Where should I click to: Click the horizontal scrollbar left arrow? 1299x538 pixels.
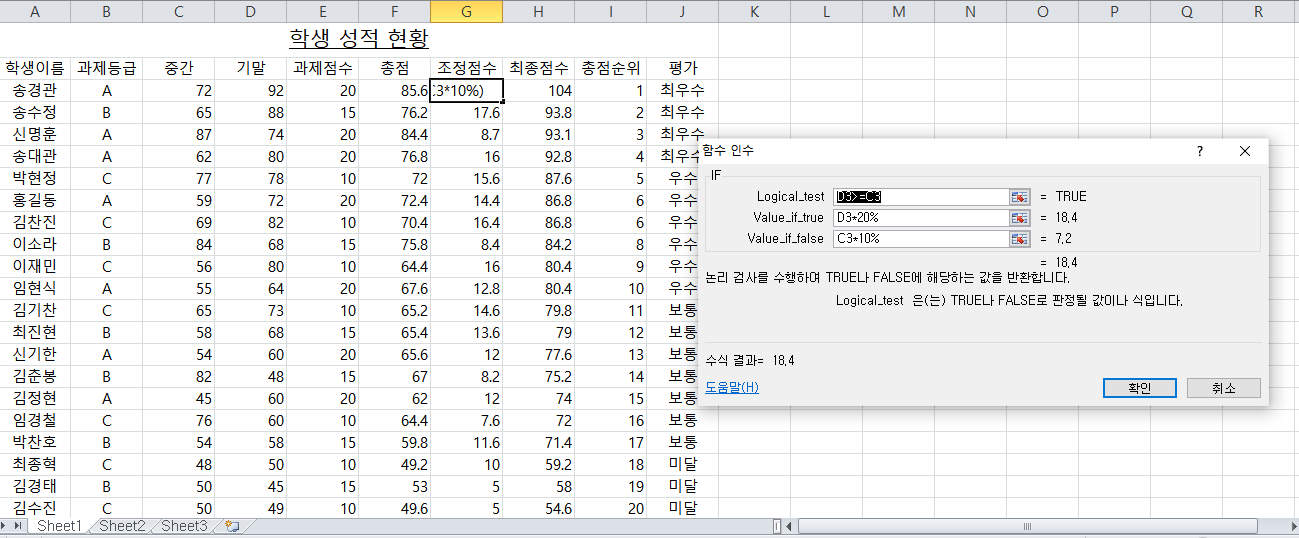(790, 526)
